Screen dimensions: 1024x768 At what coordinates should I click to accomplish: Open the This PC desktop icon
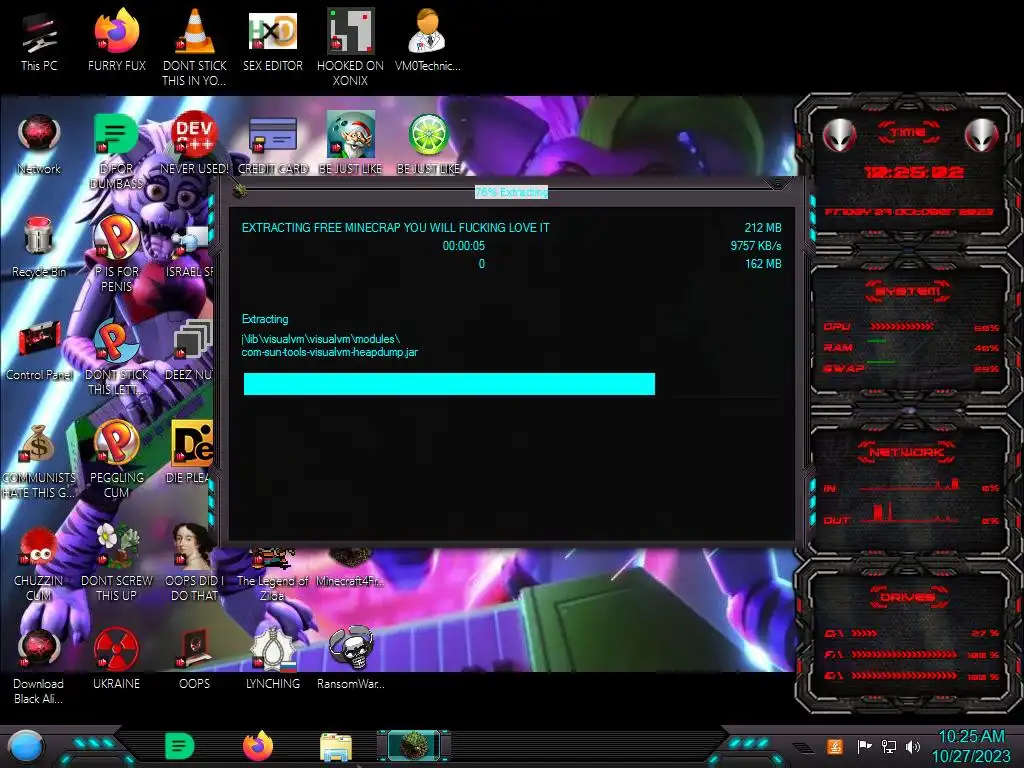(39, 41)
